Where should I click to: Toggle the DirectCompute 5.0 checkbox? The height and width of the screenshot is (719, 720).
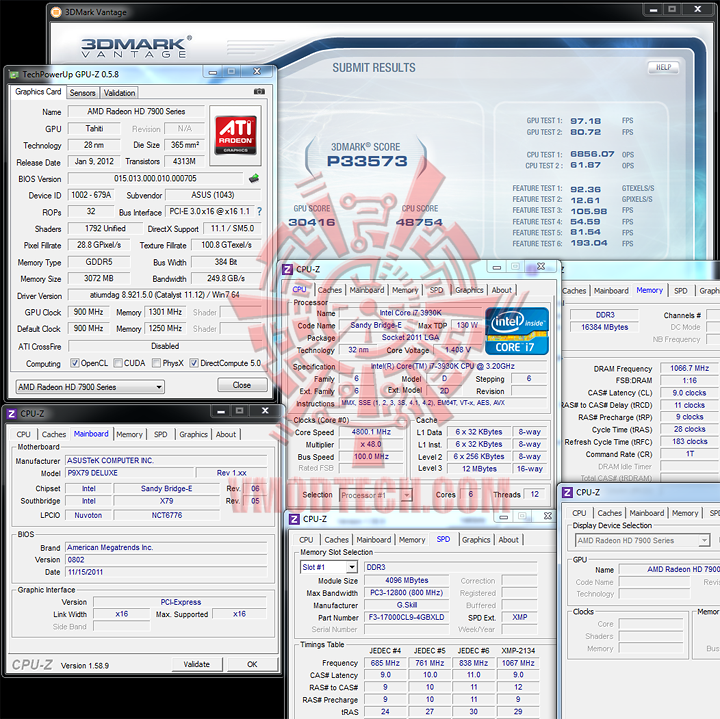coord(194,363)
